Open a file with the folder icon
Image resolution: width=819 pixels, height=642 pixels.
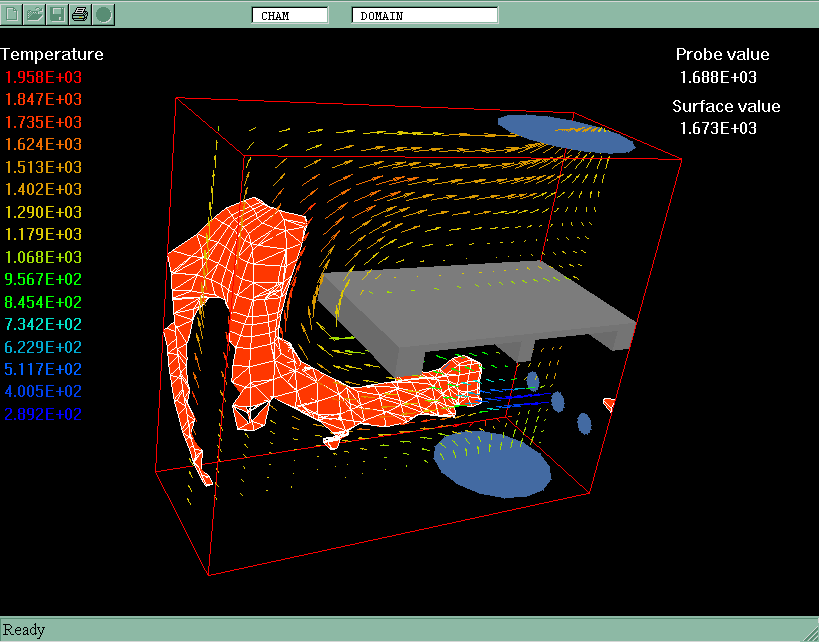tap(35, 14)
